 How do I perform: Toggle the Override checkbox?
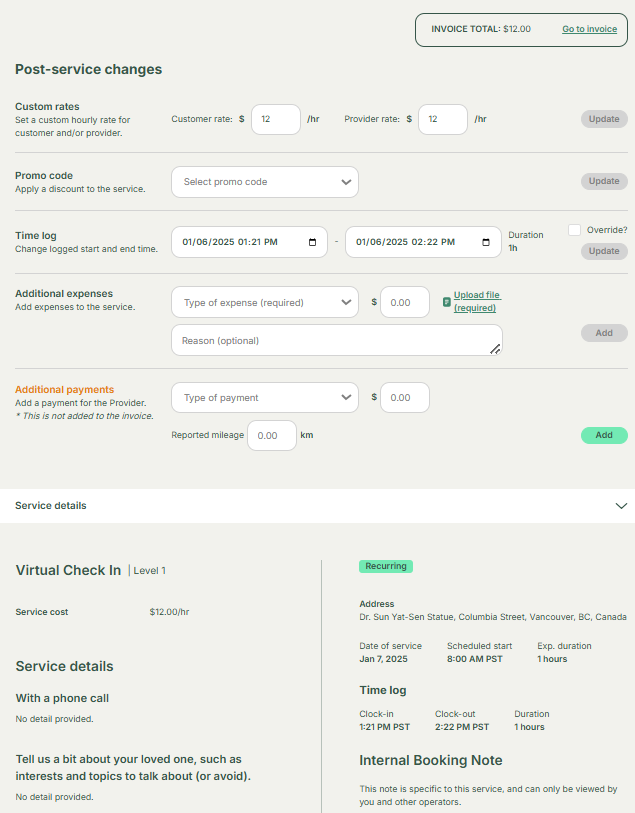[574, 230]
